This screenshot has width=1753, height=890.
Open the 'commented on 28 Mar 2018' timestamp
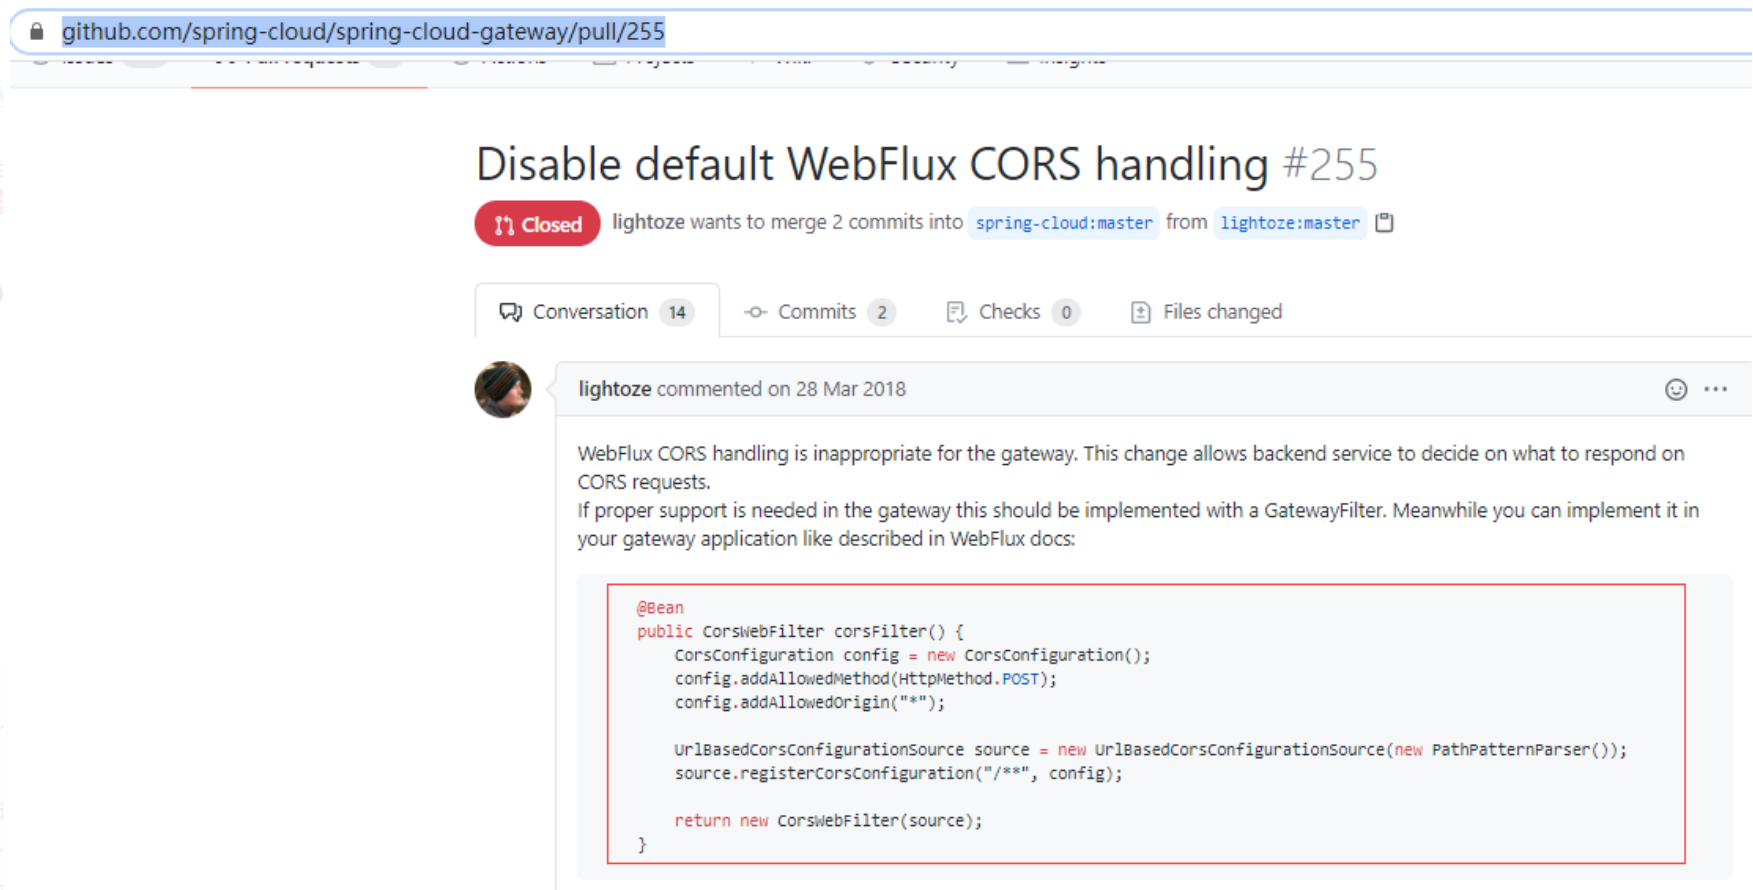point(781,389)
